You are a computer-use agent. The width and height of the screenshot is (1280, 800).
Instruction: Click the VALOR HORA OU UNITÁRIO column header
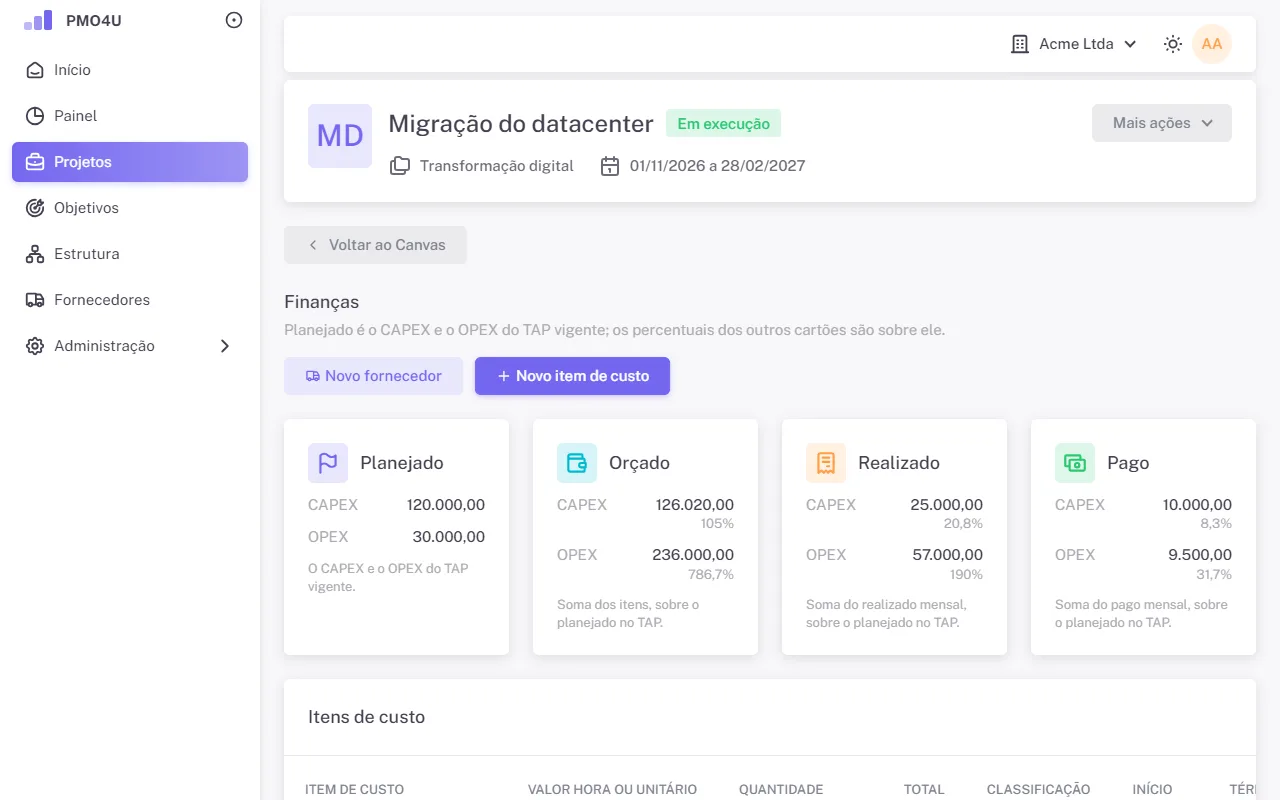pyautogui.click(x=612, y=790)
